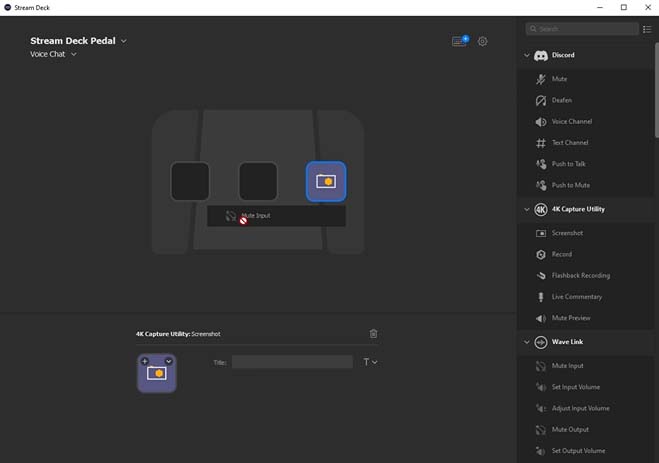Select the 4K Capture Record action
Image resolution: width=659 pixels, height=463 pixels.
561,254
